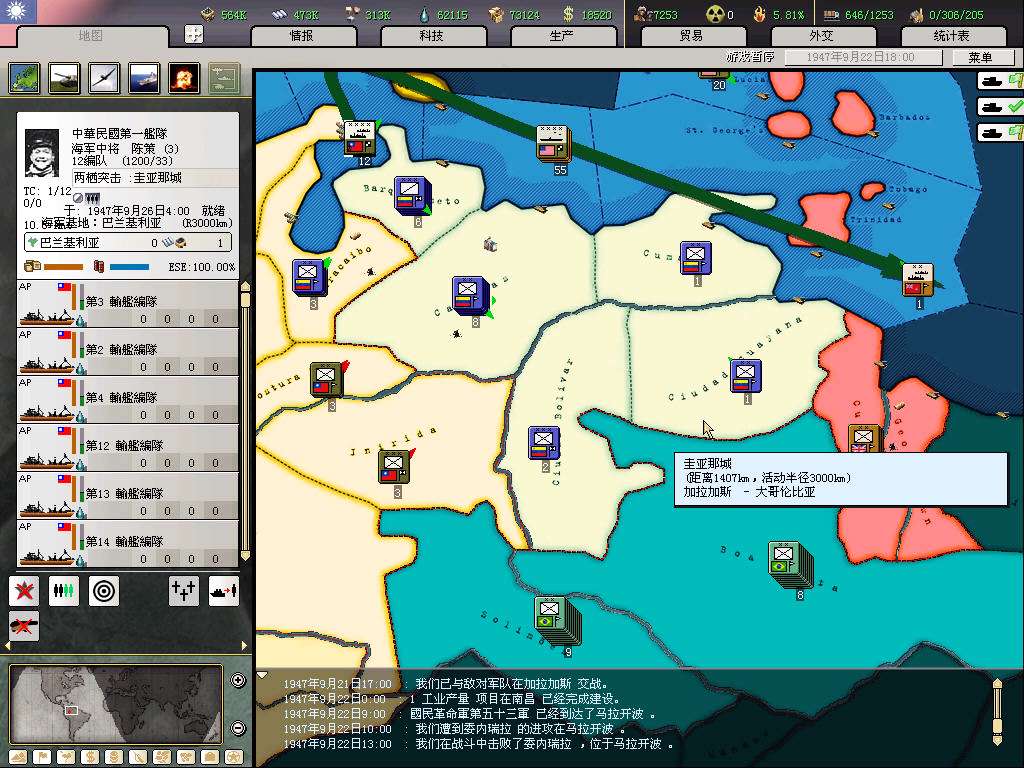The image size is (1024, 768).
Task: Select the land units tank icon
Action: tap(64, 77)
